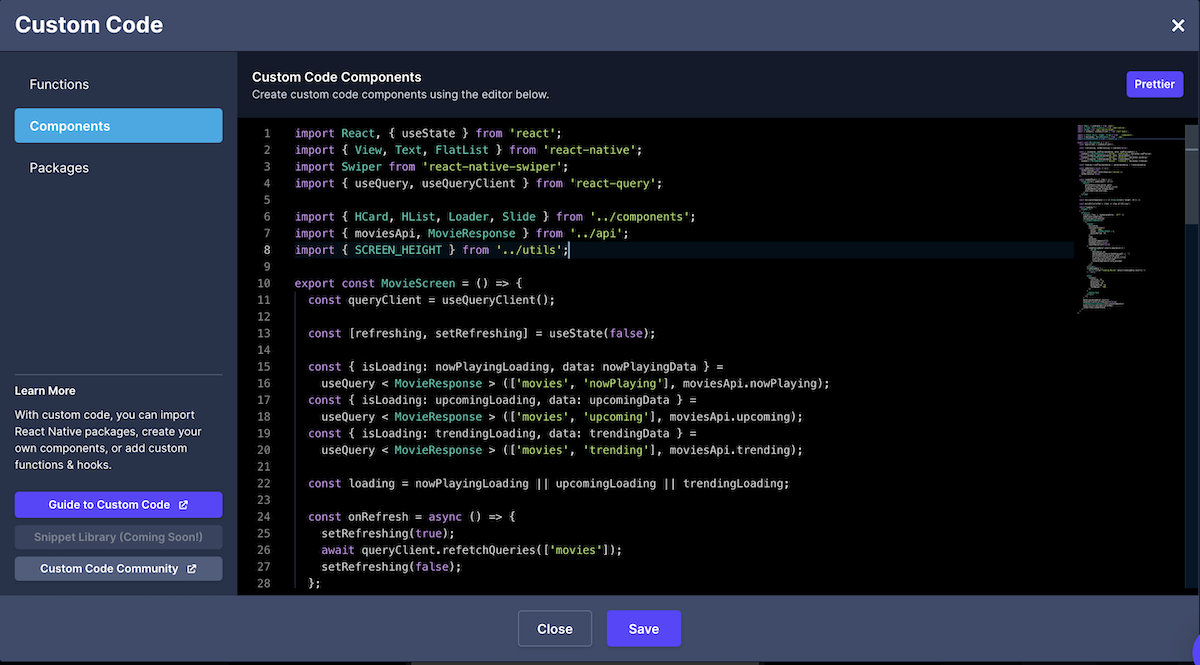Click the 'const loading' declaration line
Image resolution: width=1200 pixels, height=665 pixels.
(549, 483)
